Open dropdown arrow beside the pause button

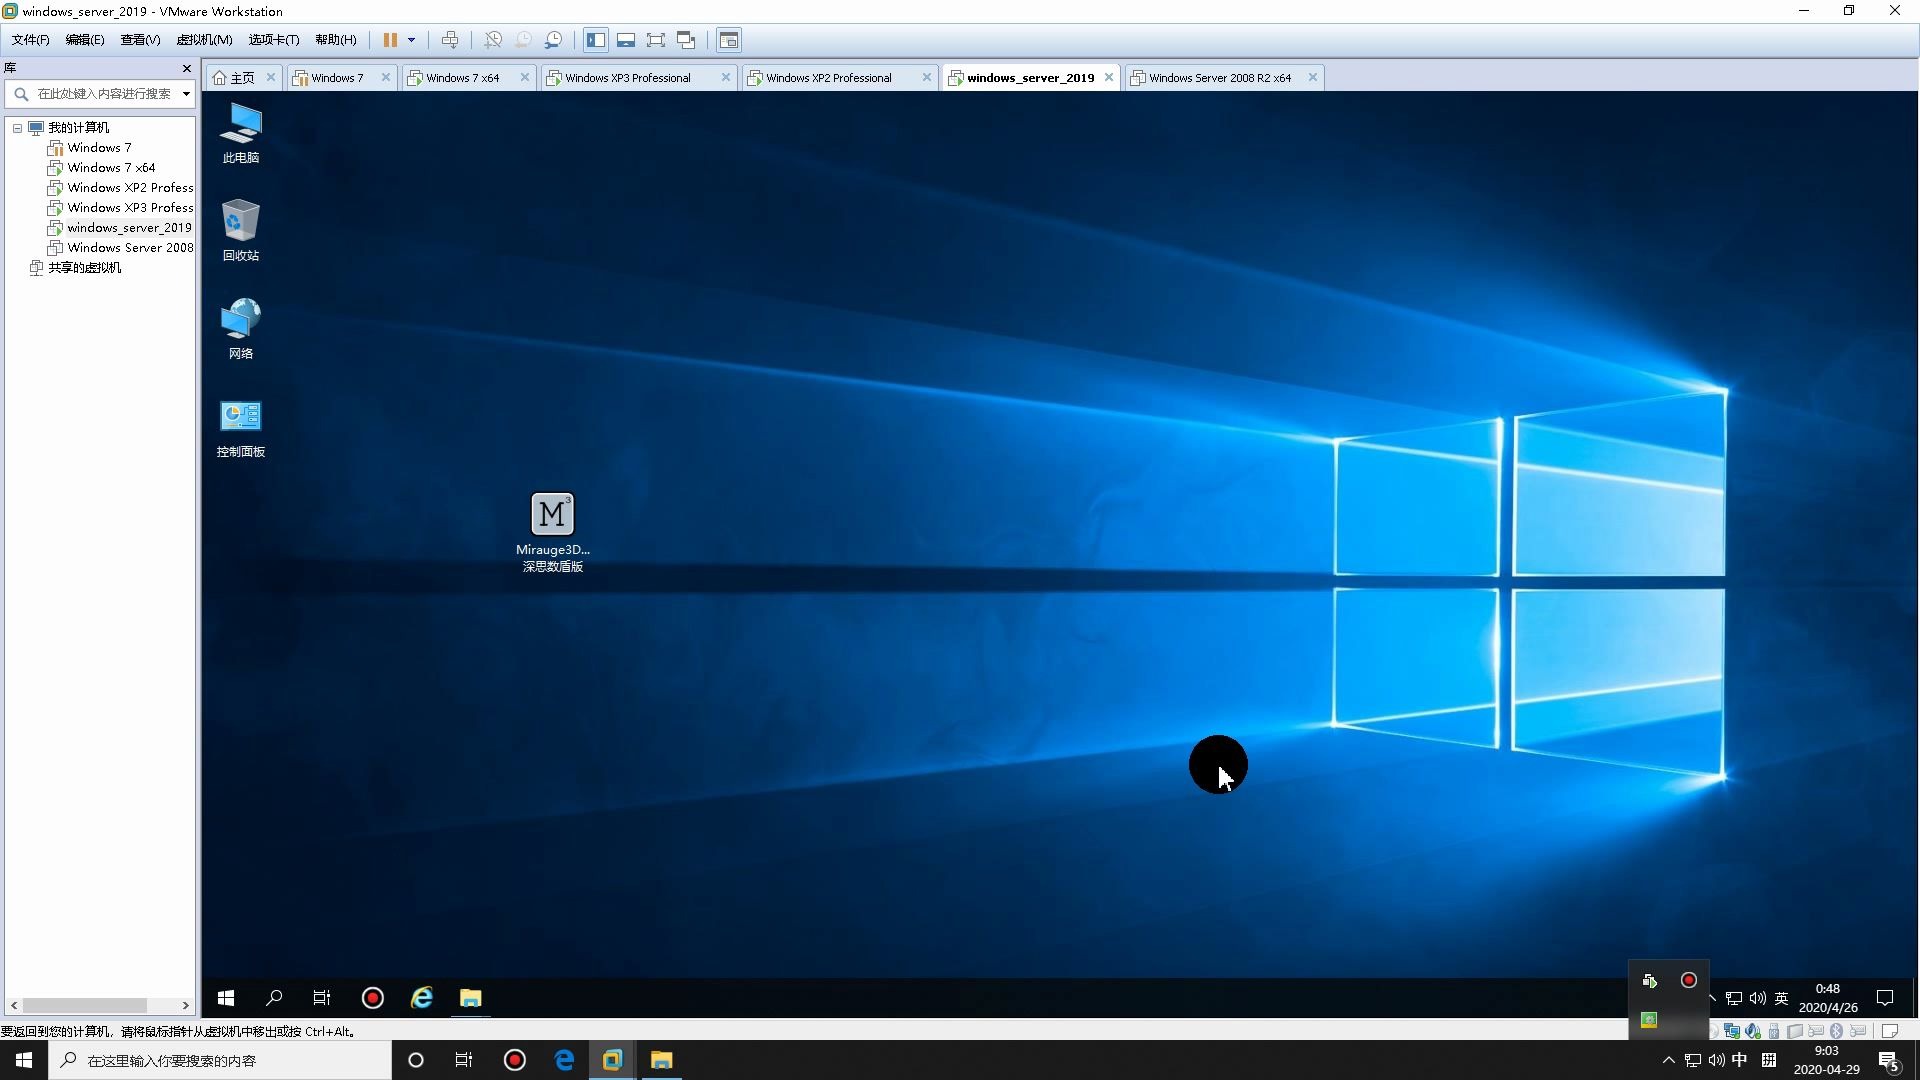411,40
